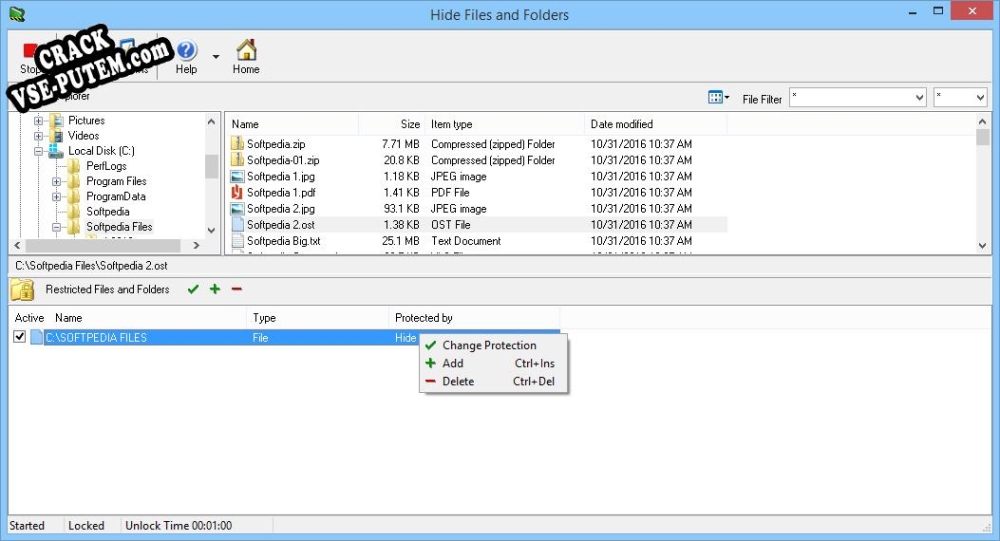1000x541 pixels.
Task: Expand the Program Files node
Action: point(56,181)
